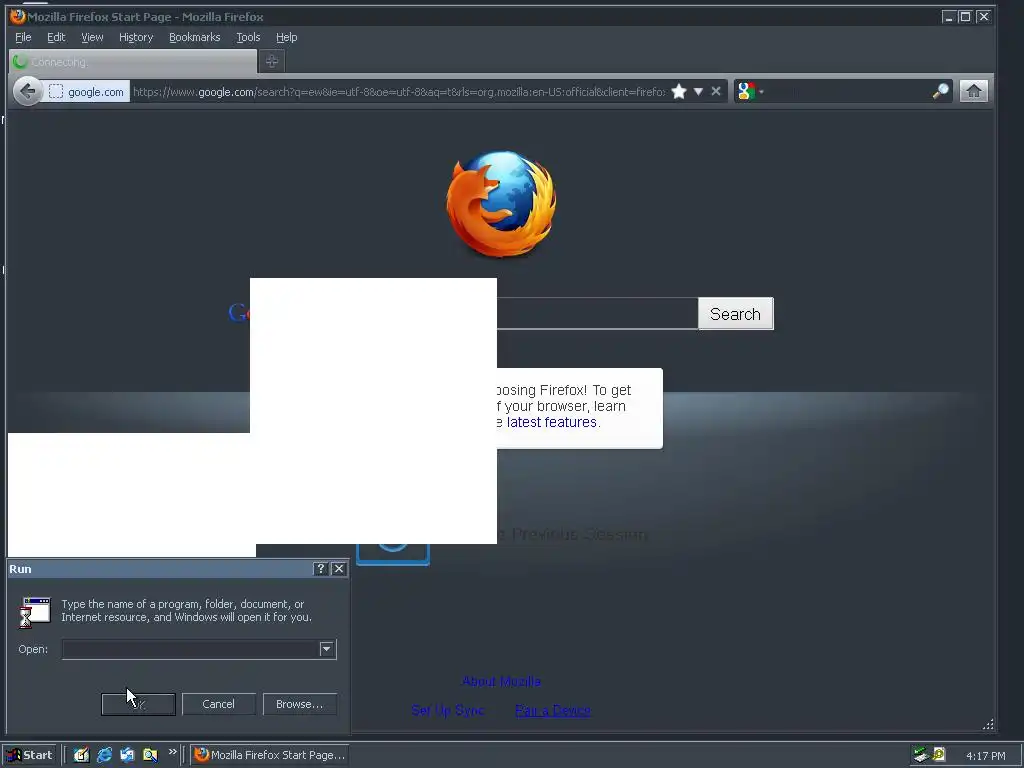This screenshot has width=1024, height=768.
Task: Open the About Mozilla link
Action: point(502,681)
